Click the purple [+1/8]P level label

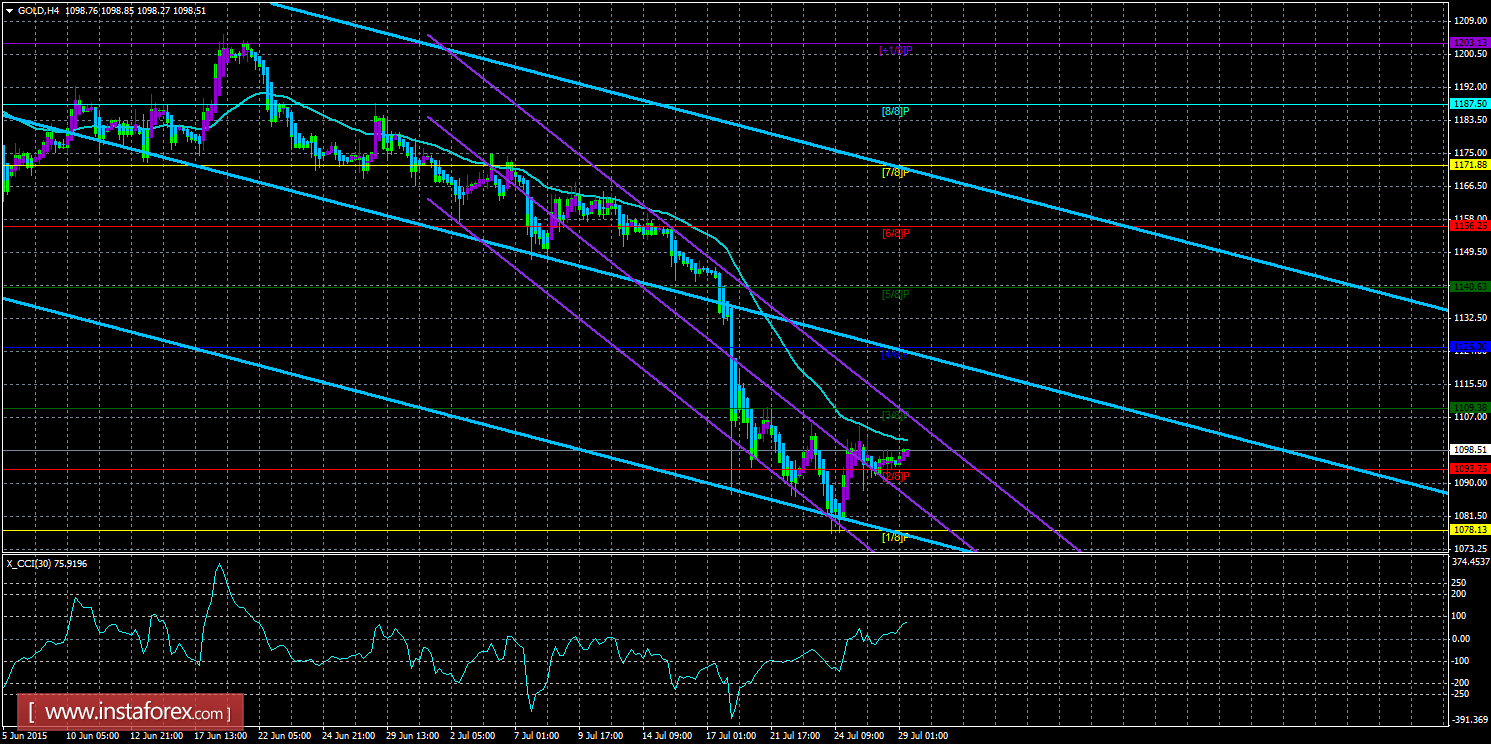(894, 50)
